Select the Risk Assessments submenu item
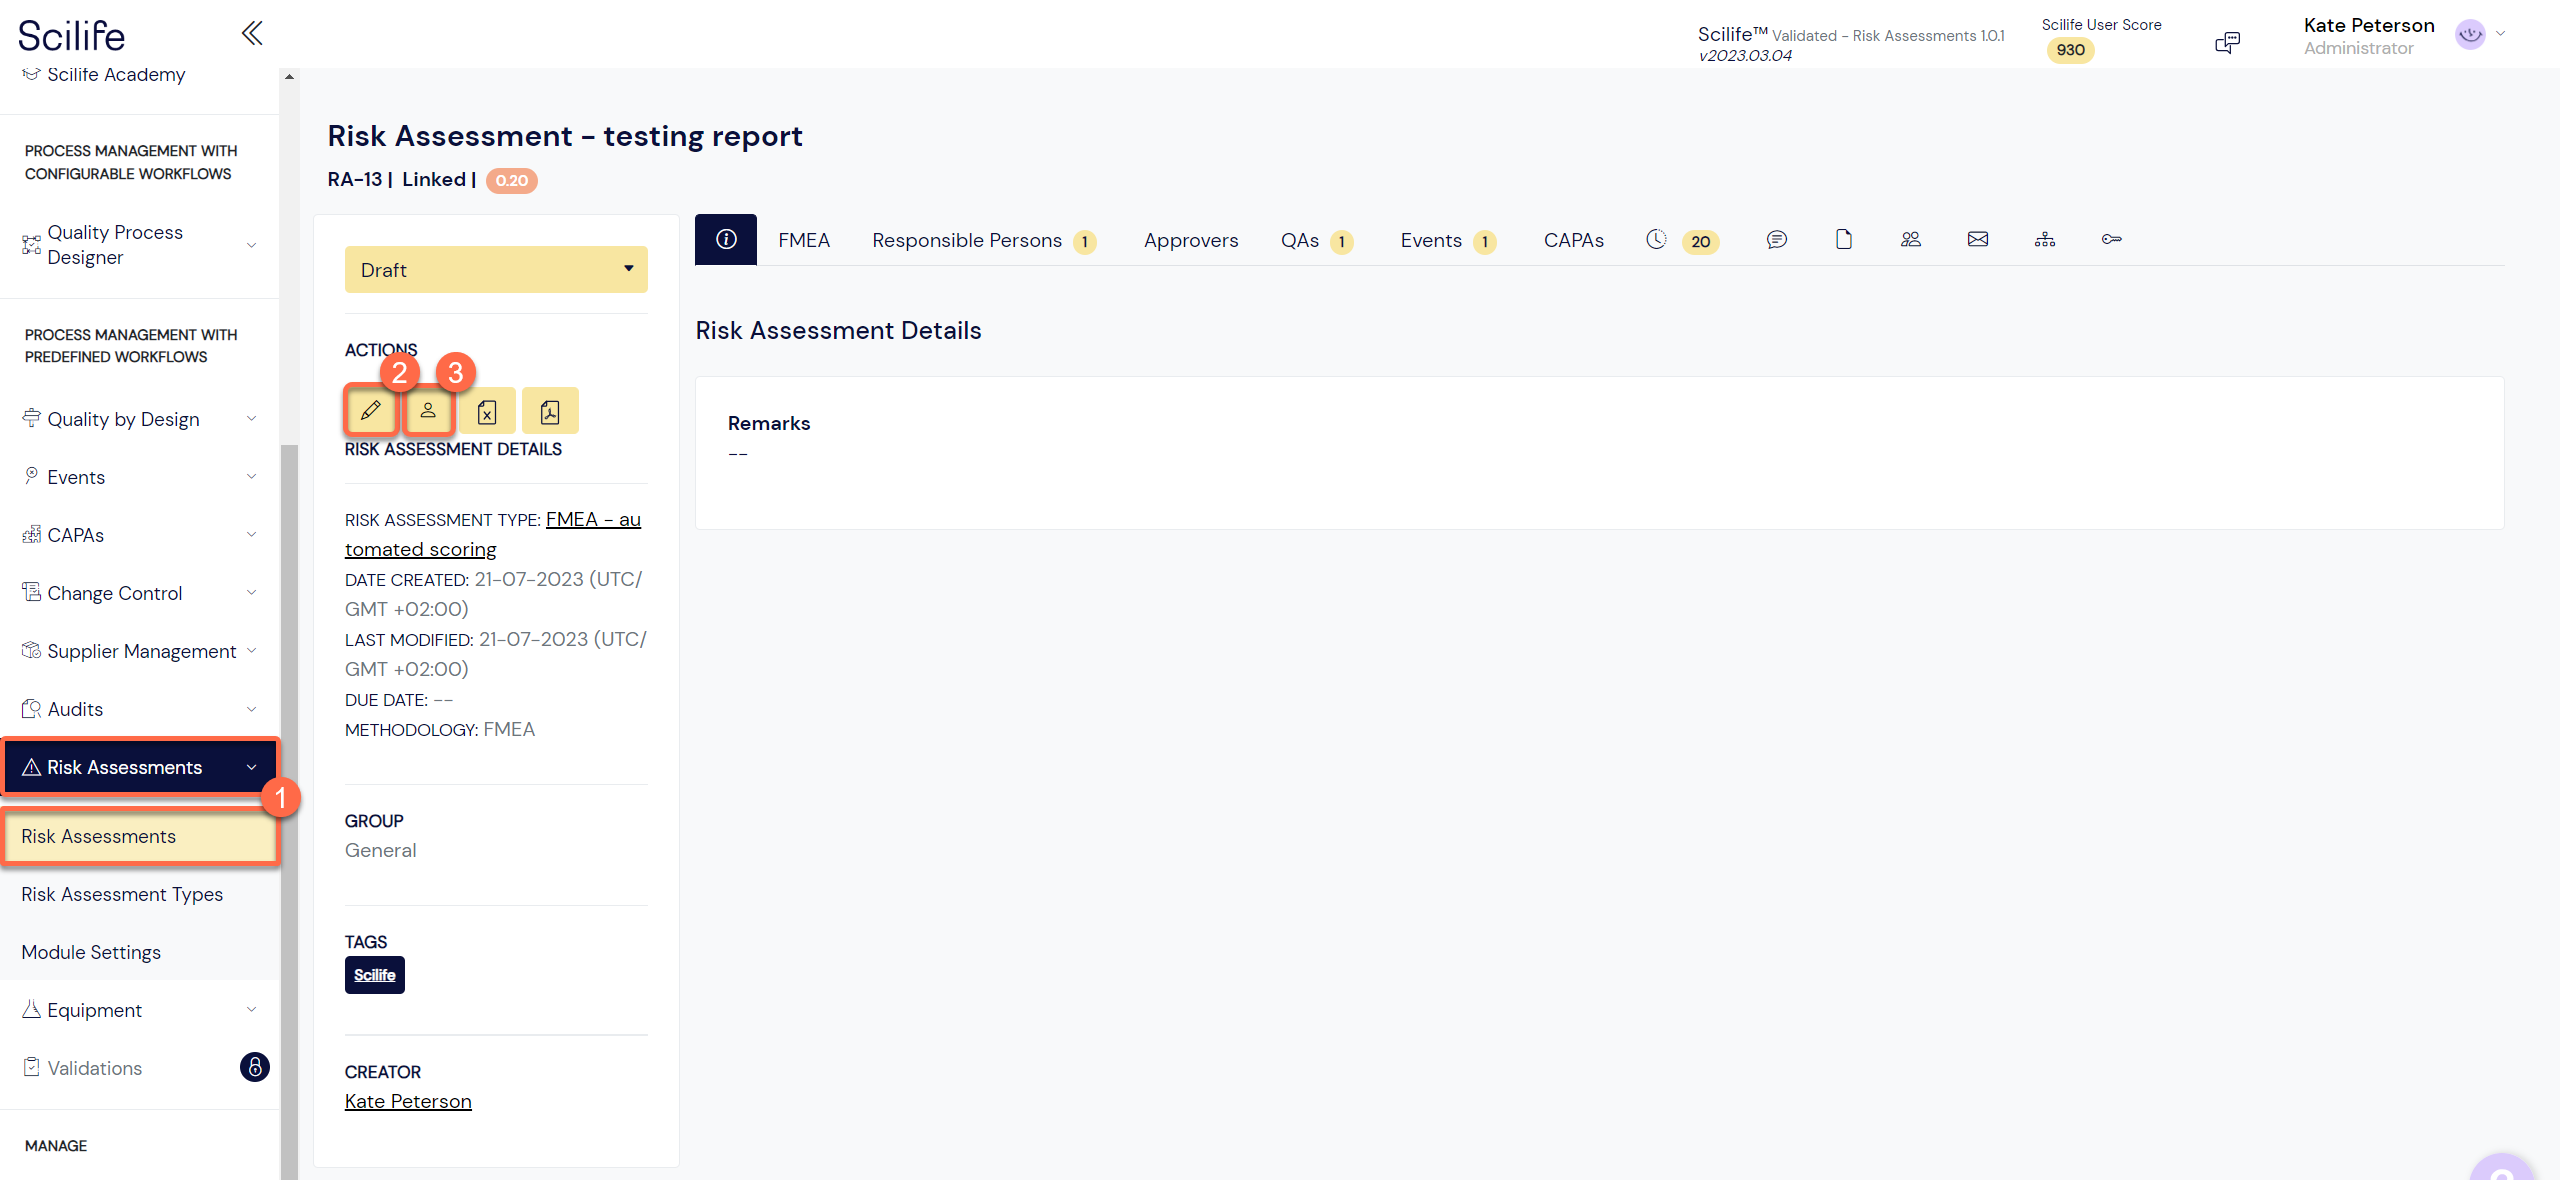 coord(139,836)
